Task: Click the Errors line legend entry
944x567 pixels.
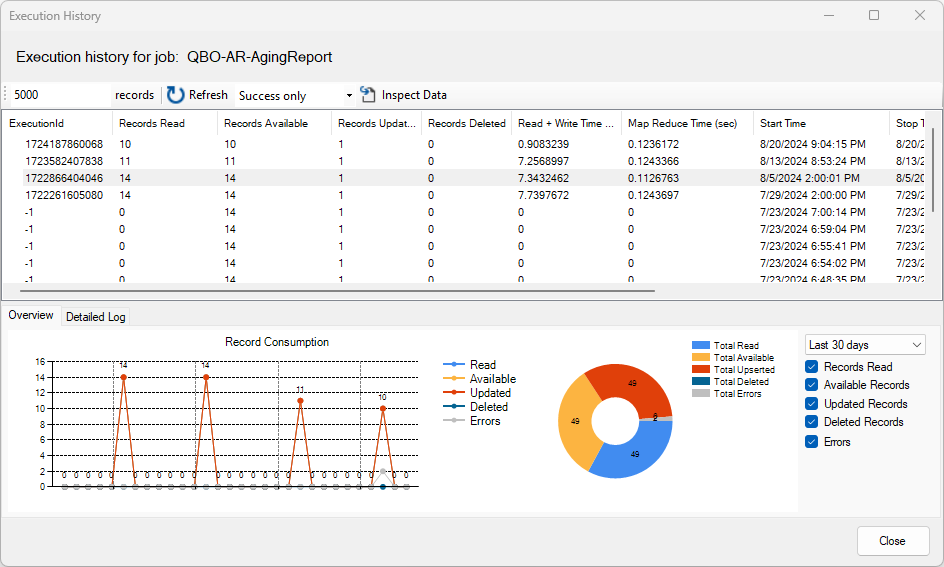Action: pyautogui.click(x=471, y=421)
